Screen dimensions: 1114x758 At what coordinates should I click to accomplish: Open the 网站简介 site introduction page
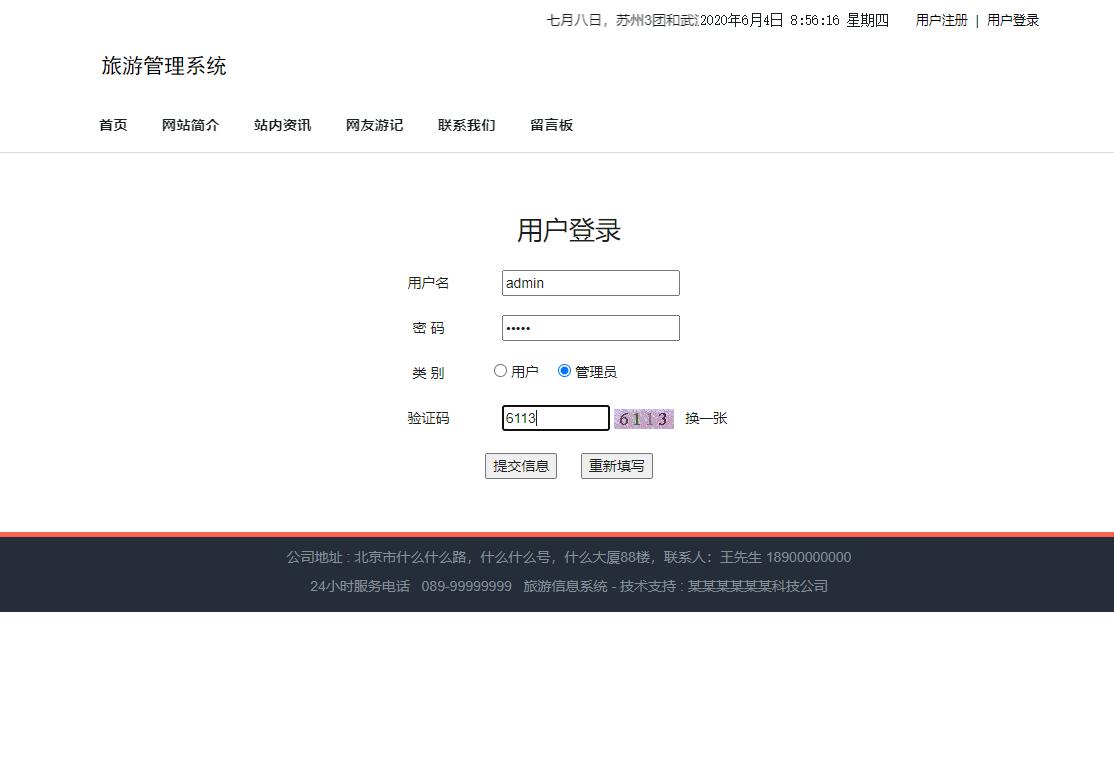(x=190, y=124)
